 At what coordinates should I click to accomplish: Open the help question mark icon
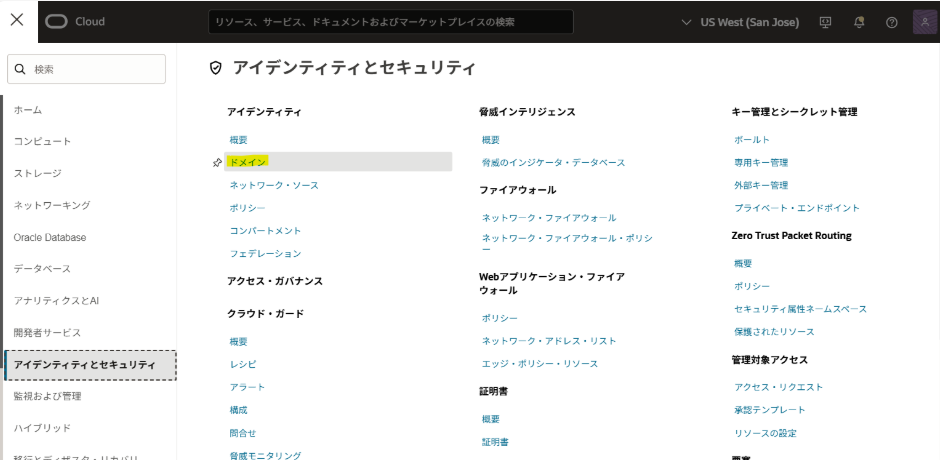pos(891,22)
